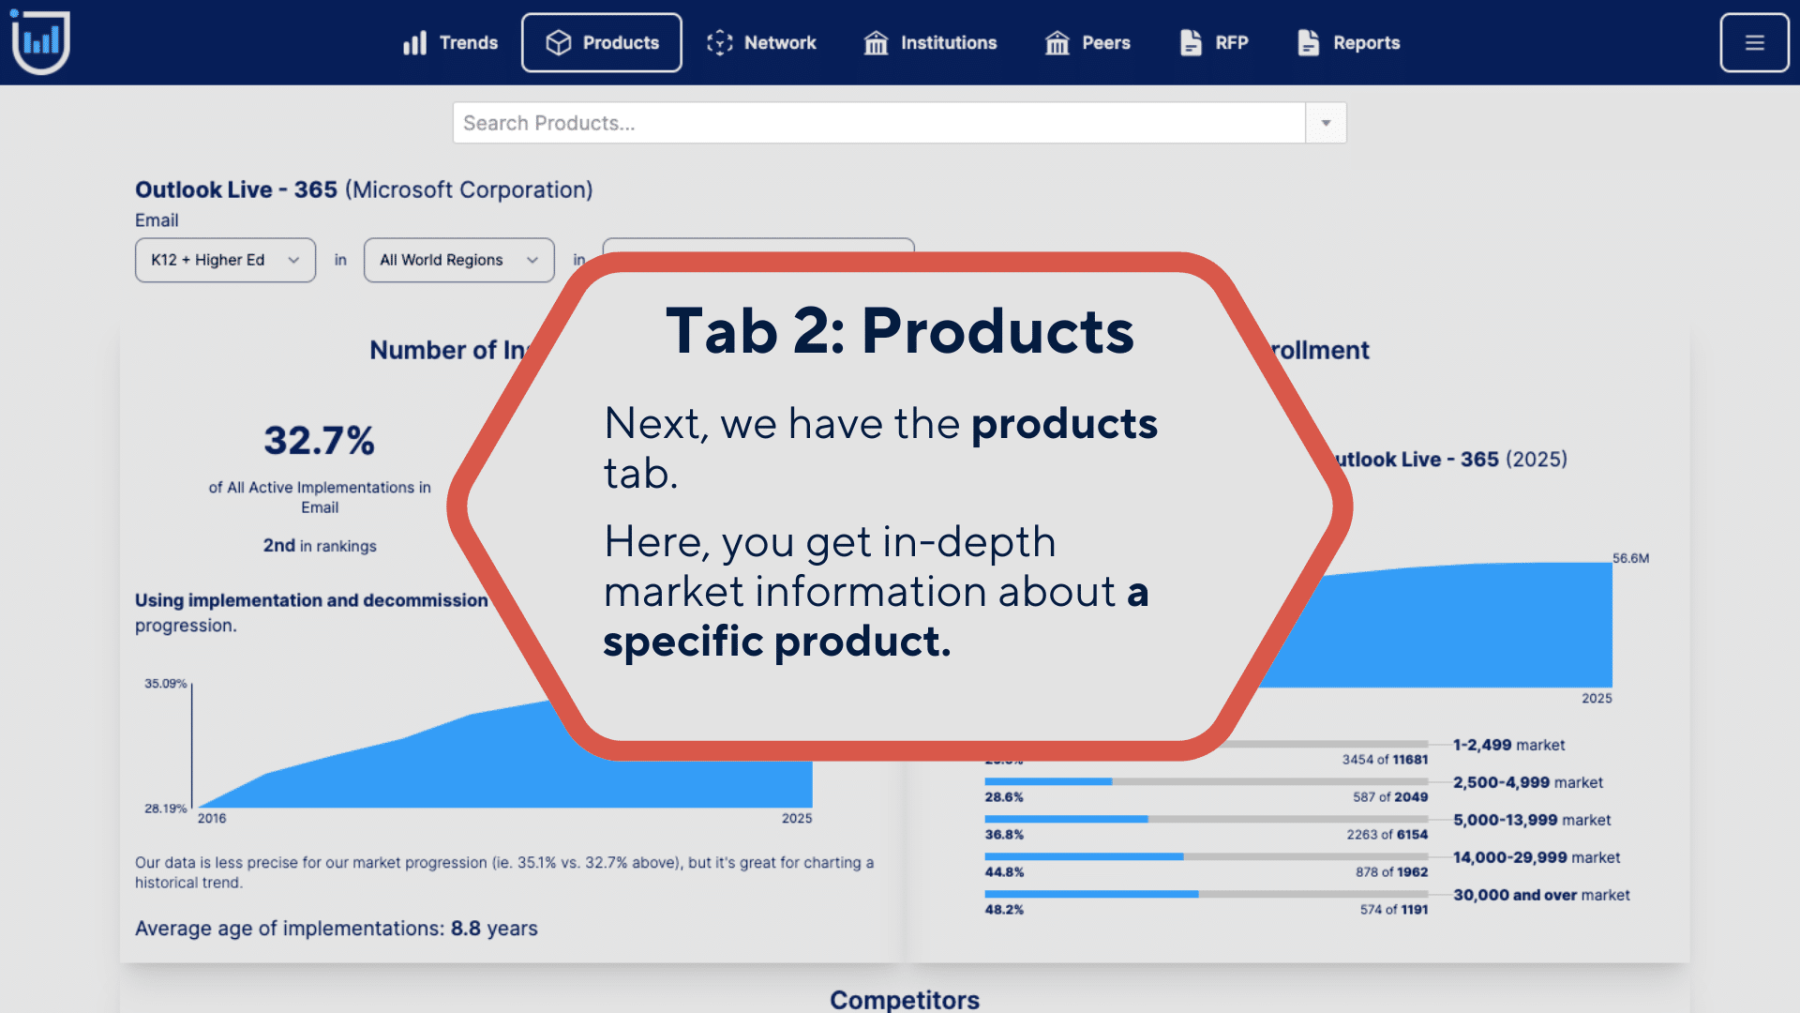Screen dimensions: 1800x1013
Task: Click the 1-2,499 market label
Action: click(1509, 745)
